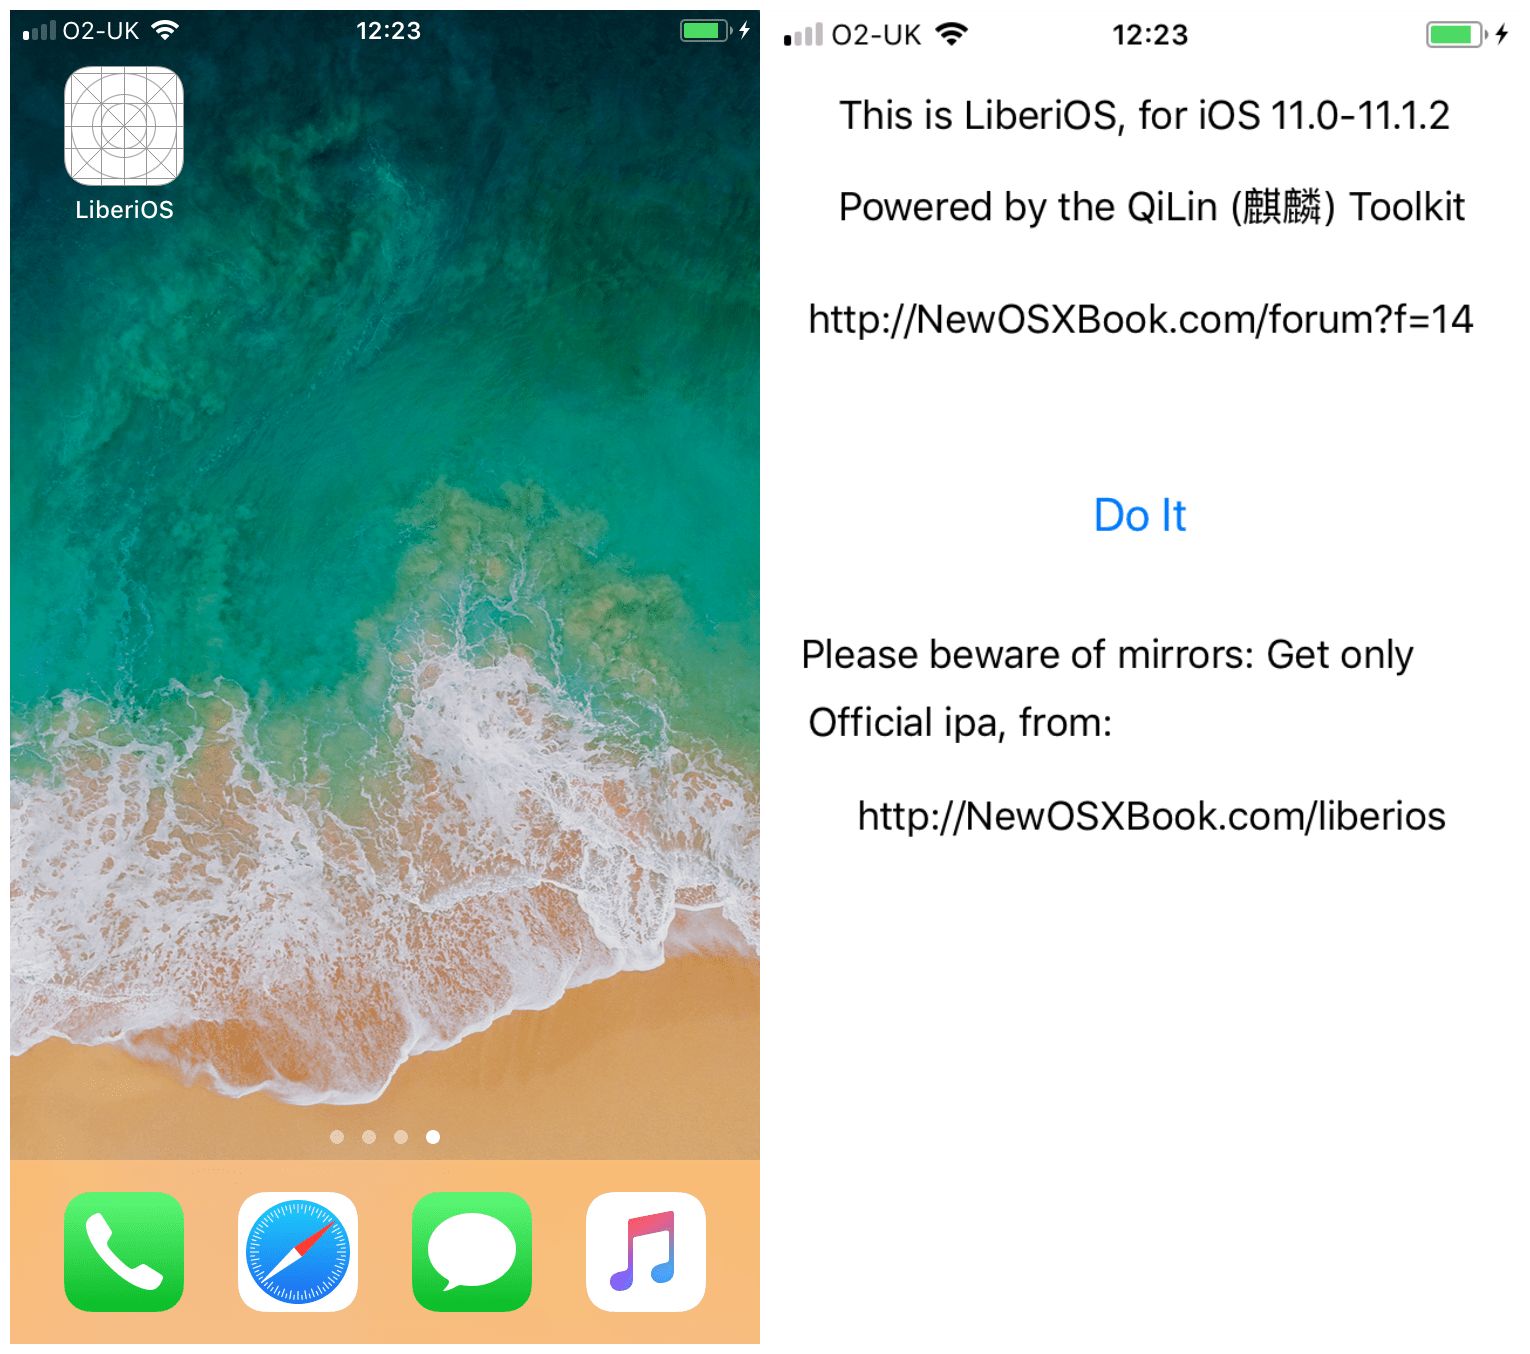
Task: Tap the O2-UK carrier label on the LiberiOS screen
Action: point(876,36)
